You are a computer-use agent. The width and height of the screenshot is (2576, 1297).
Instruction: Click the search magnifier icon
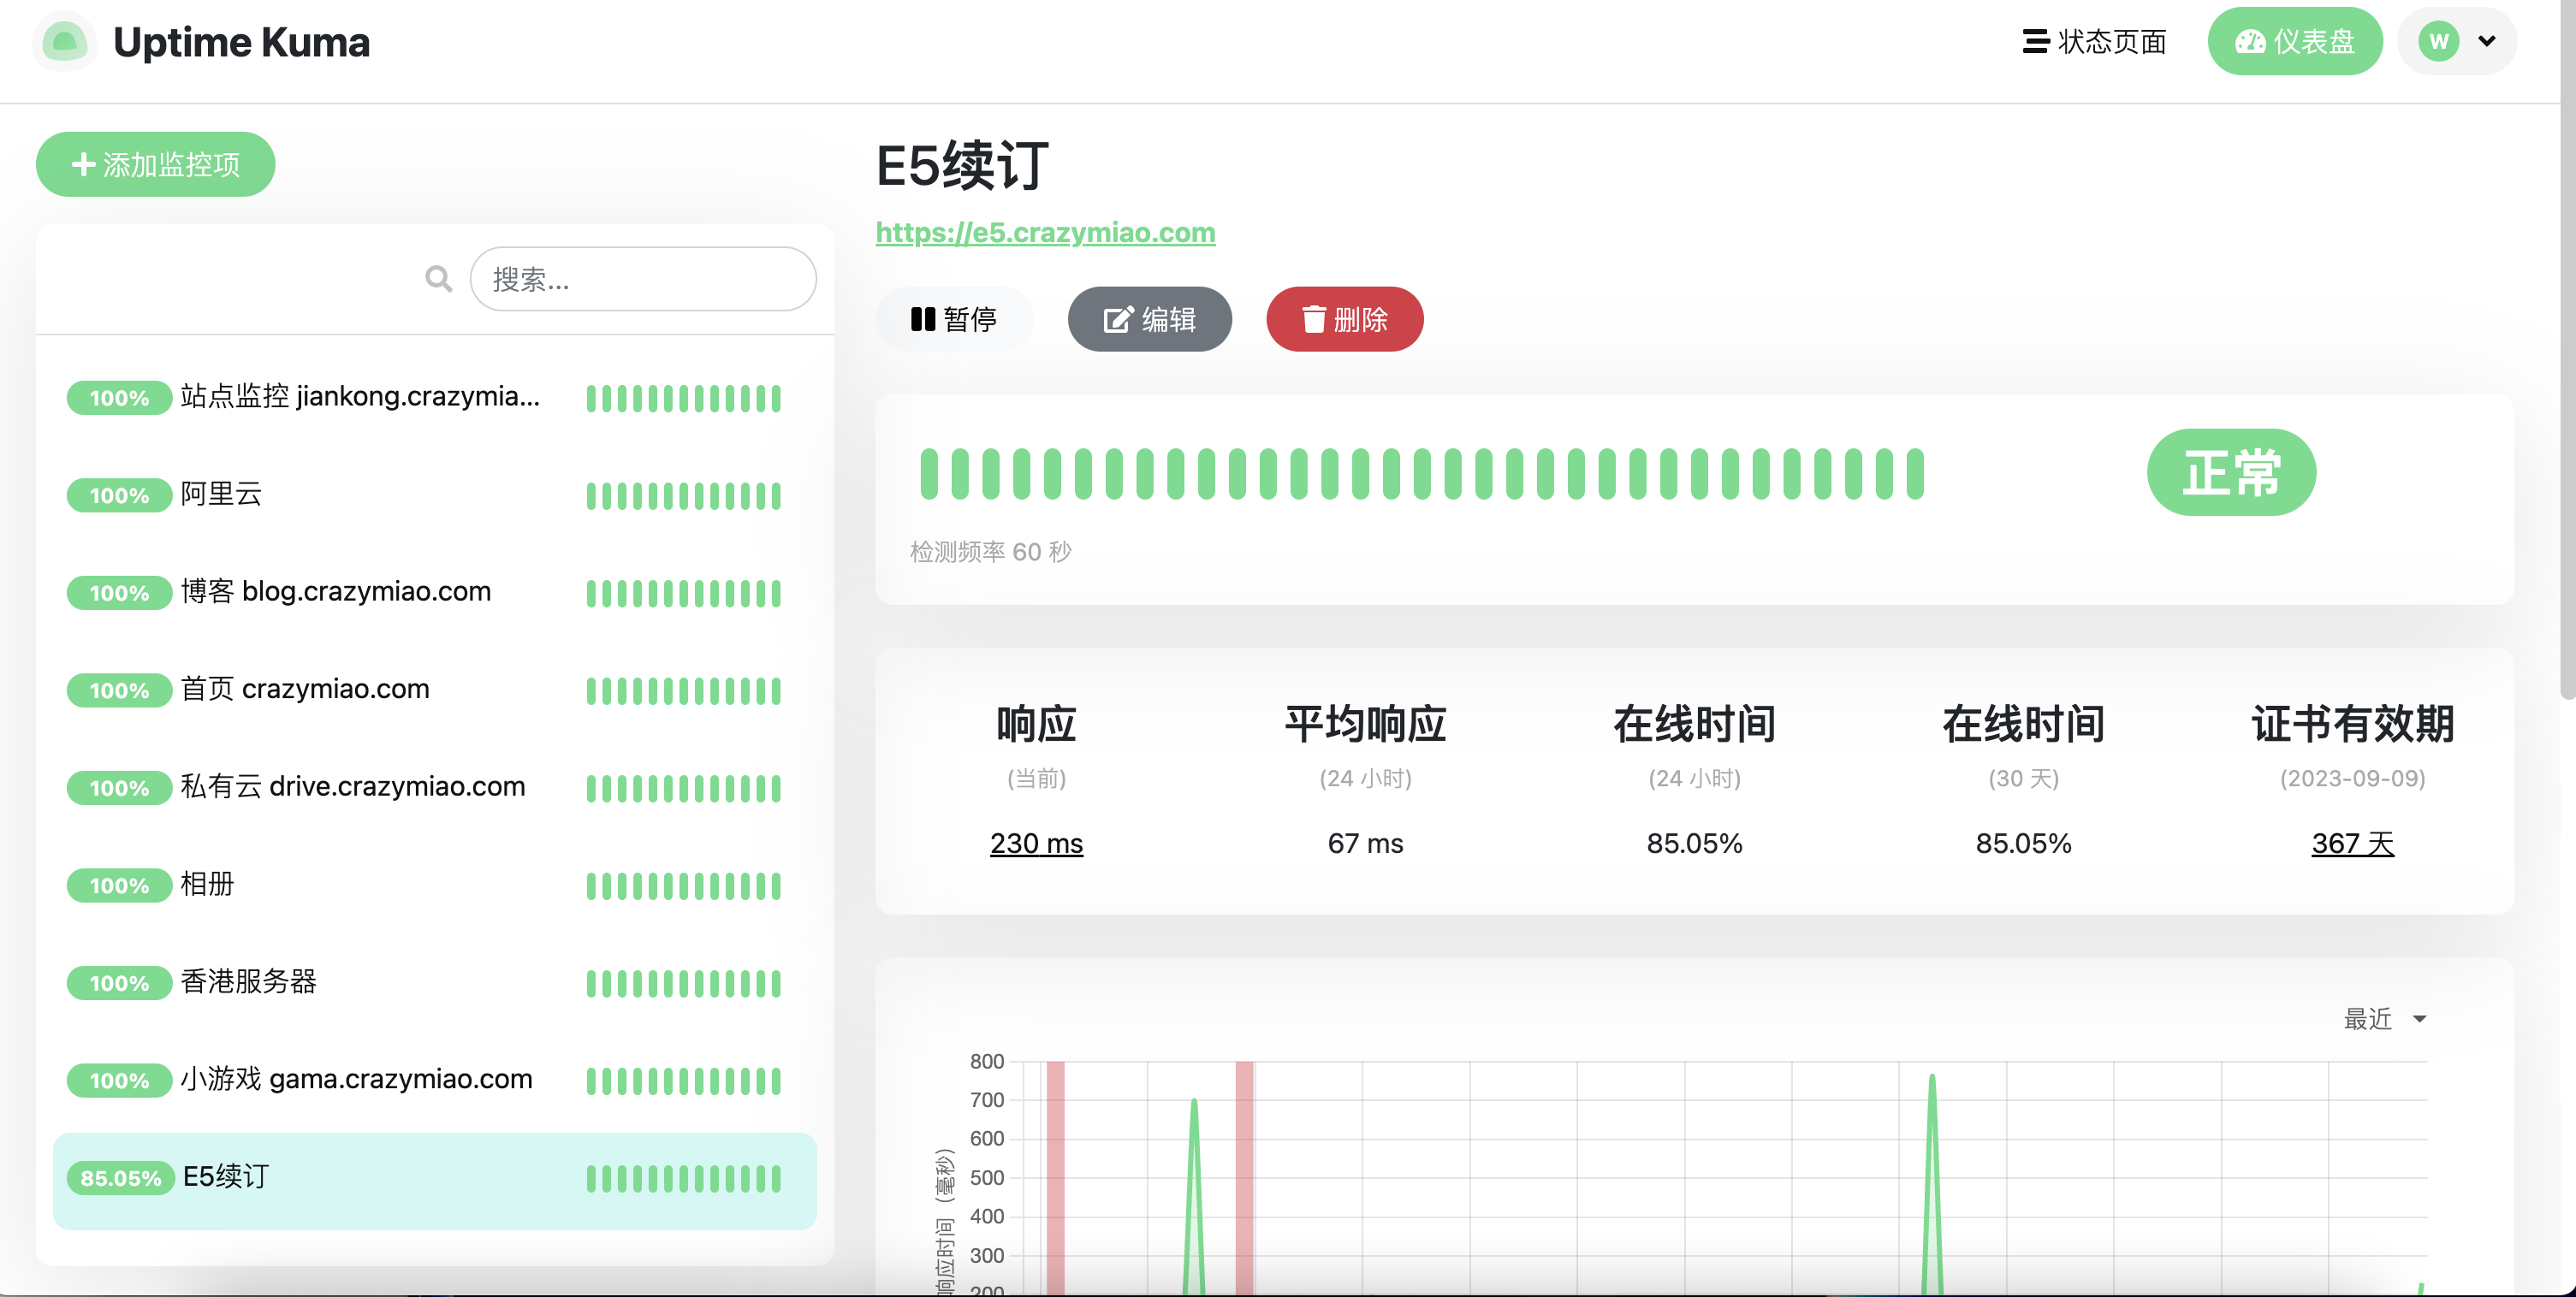click(438, 279)
